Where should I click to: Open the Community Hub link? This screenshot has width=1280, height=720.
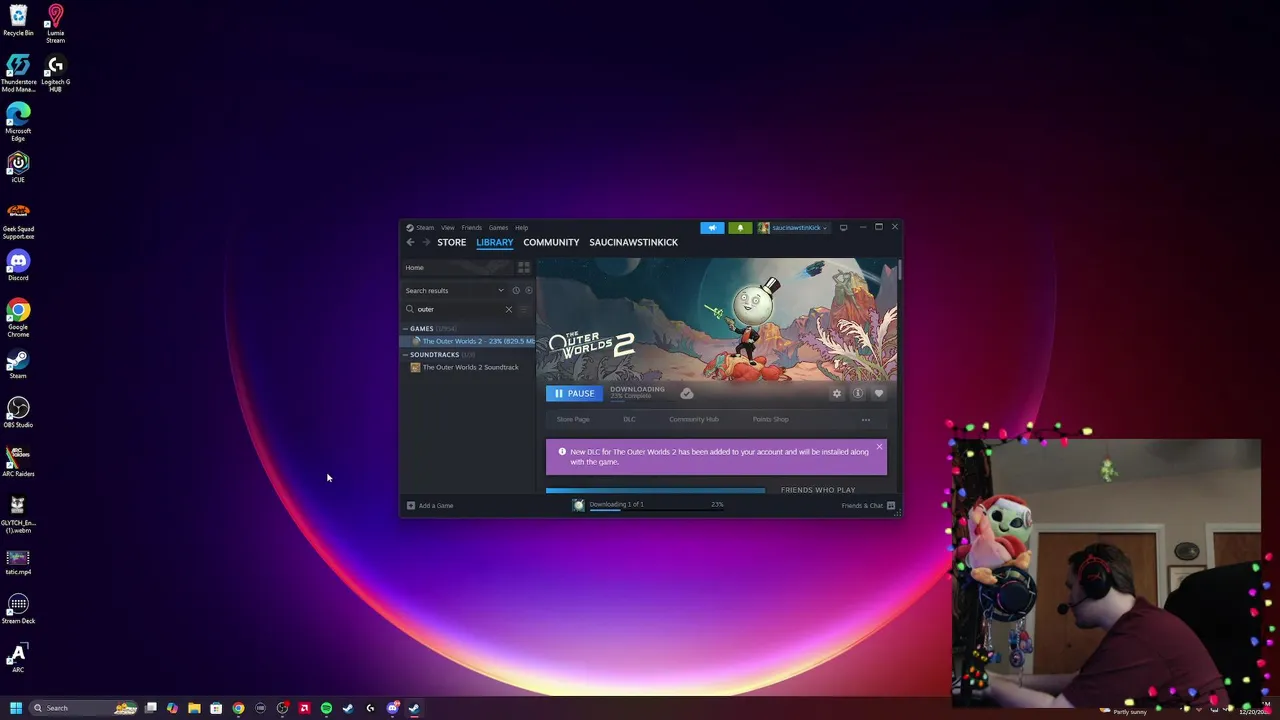[694, 419]
